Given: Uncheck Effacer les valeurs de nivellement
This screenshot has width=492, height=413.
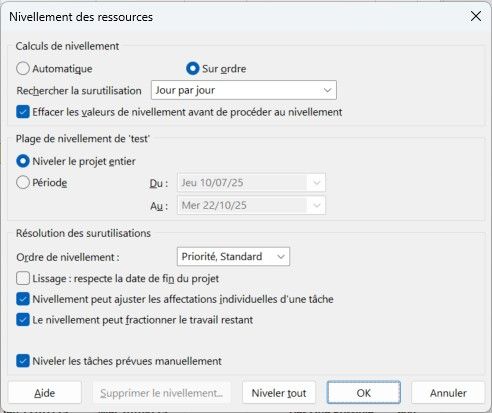Looking at the screenshot, I should pyautogui.click(x=23, y=112).
